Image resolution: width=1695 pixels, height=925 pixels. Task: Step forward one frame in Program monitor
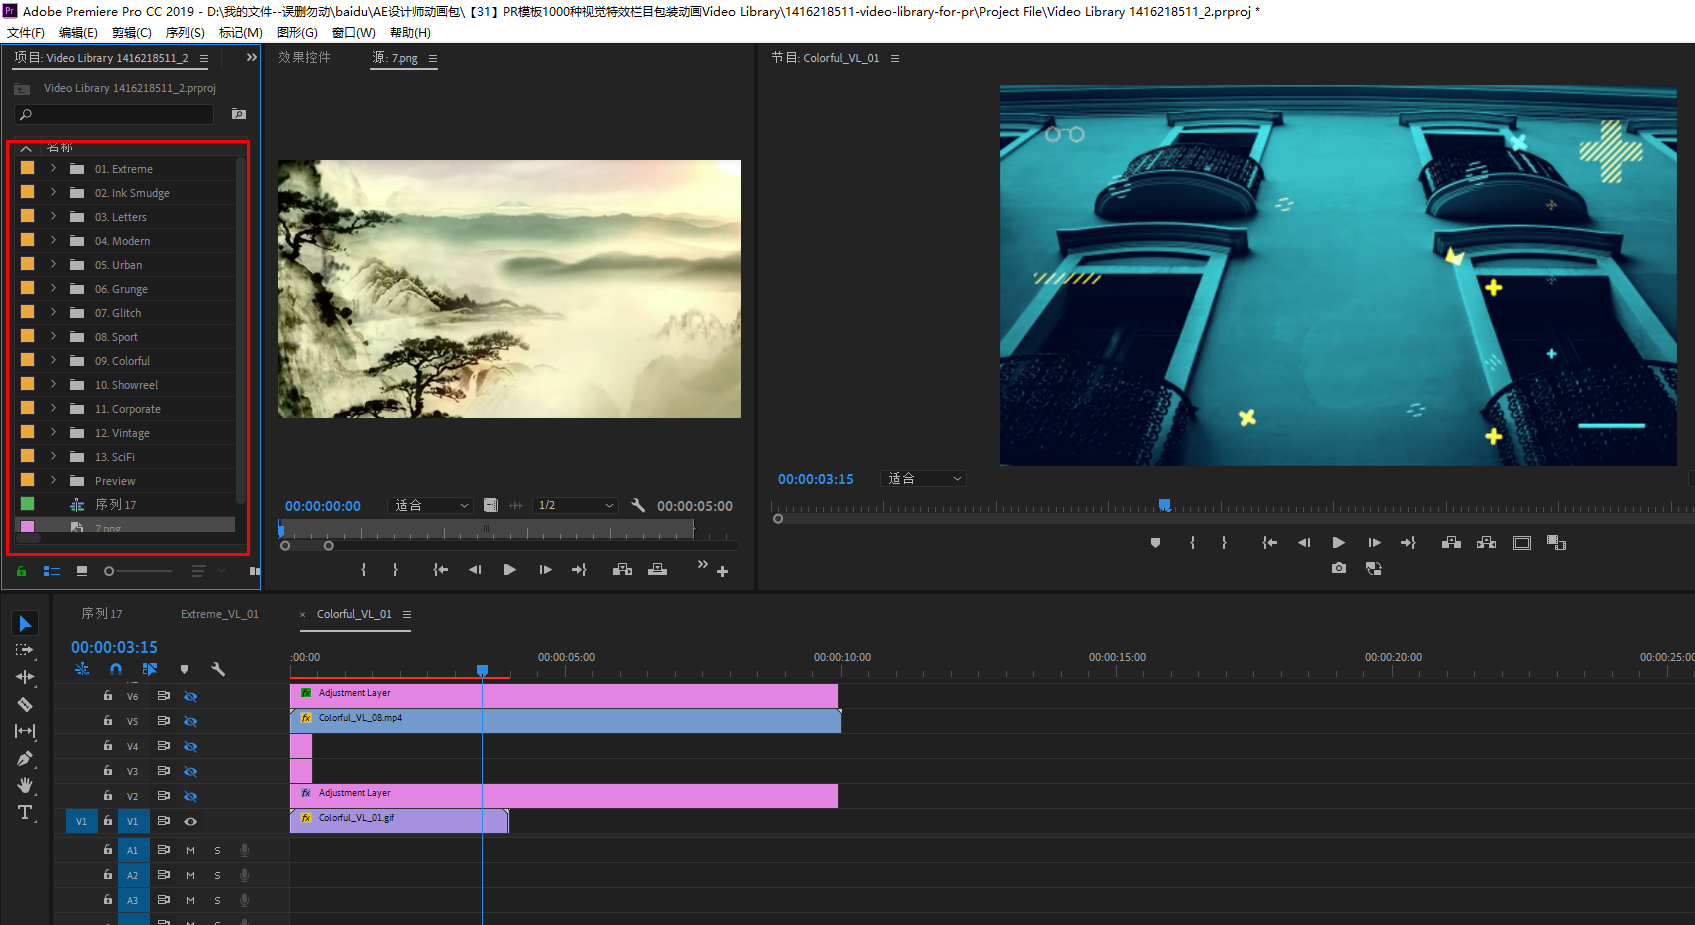1374,542
